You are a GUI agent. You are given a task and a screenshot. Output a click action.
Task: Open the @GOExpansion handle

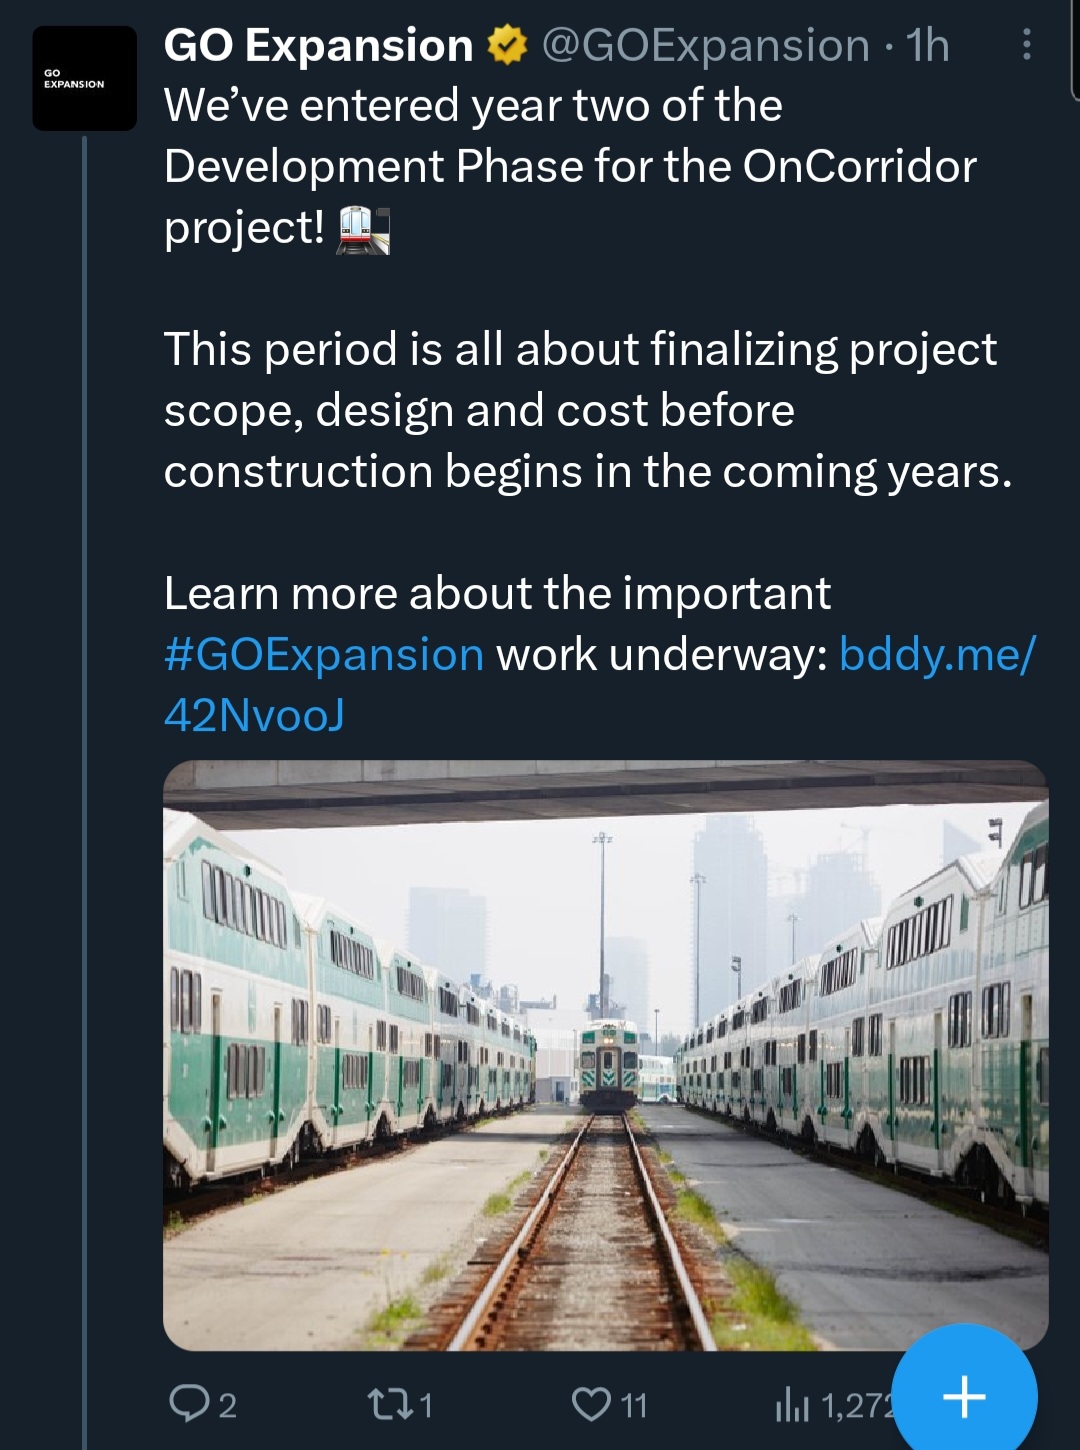[x=705, y=46]
